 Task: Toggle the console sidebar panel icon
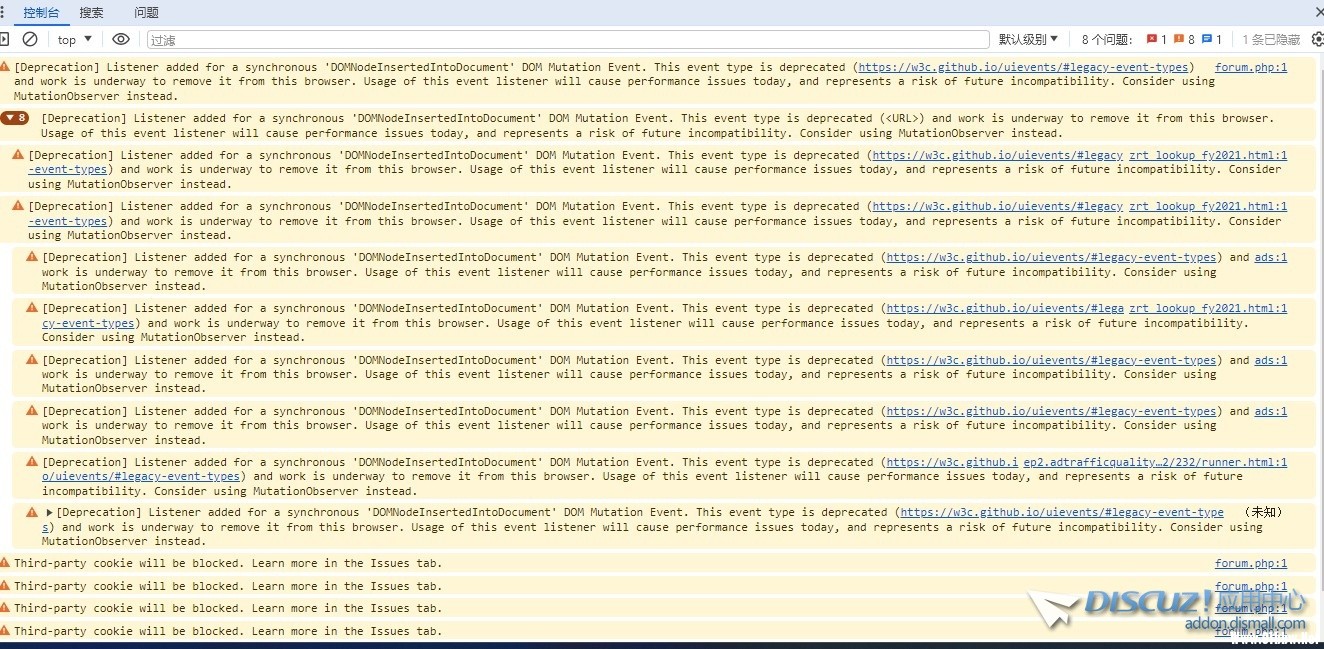point(4,39)
